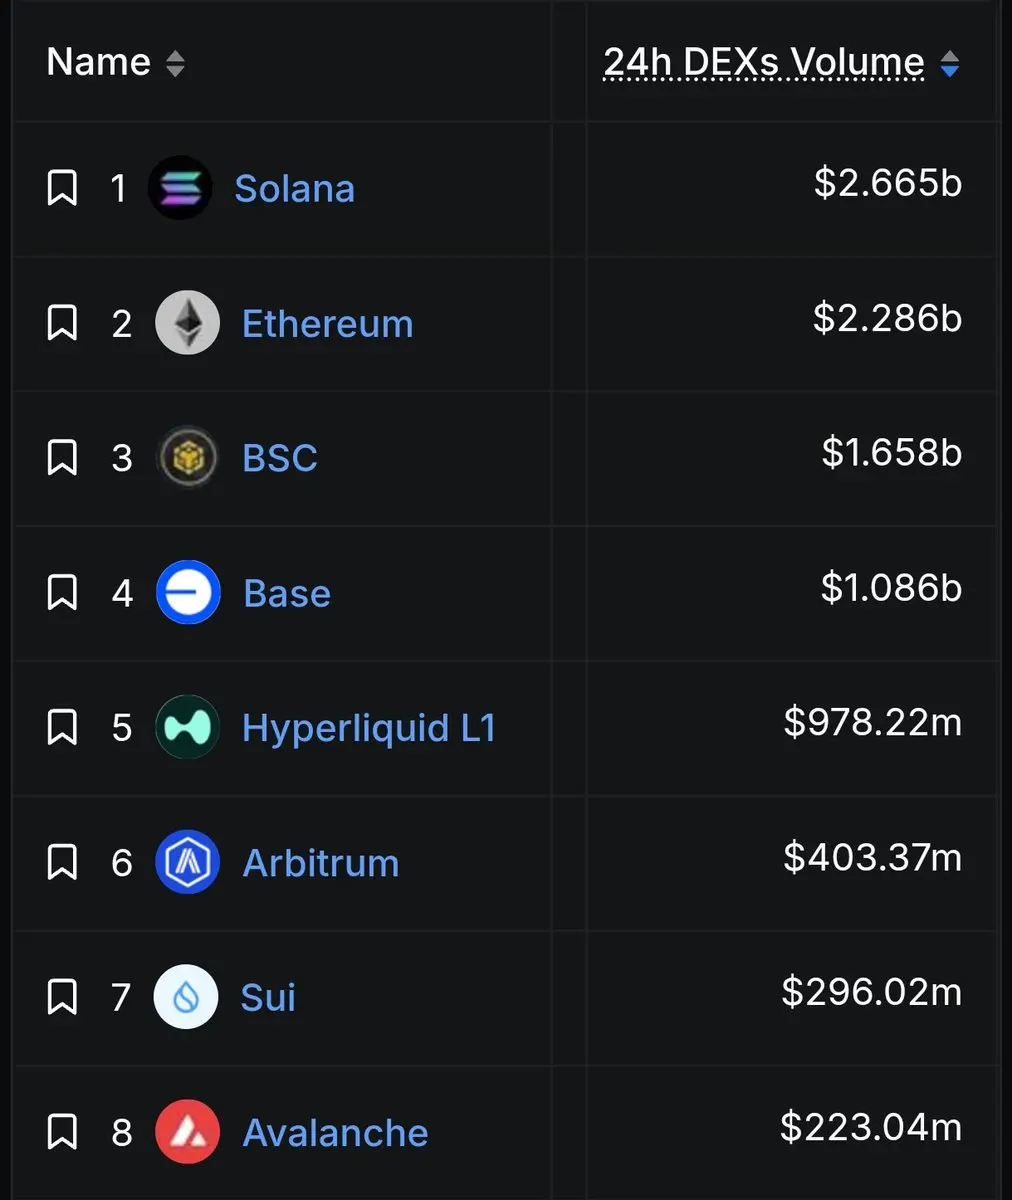Toggle bookmark for Avalanche row
The width and height of the screenshot is (1012, 1200).
(x=62, y=1132)
